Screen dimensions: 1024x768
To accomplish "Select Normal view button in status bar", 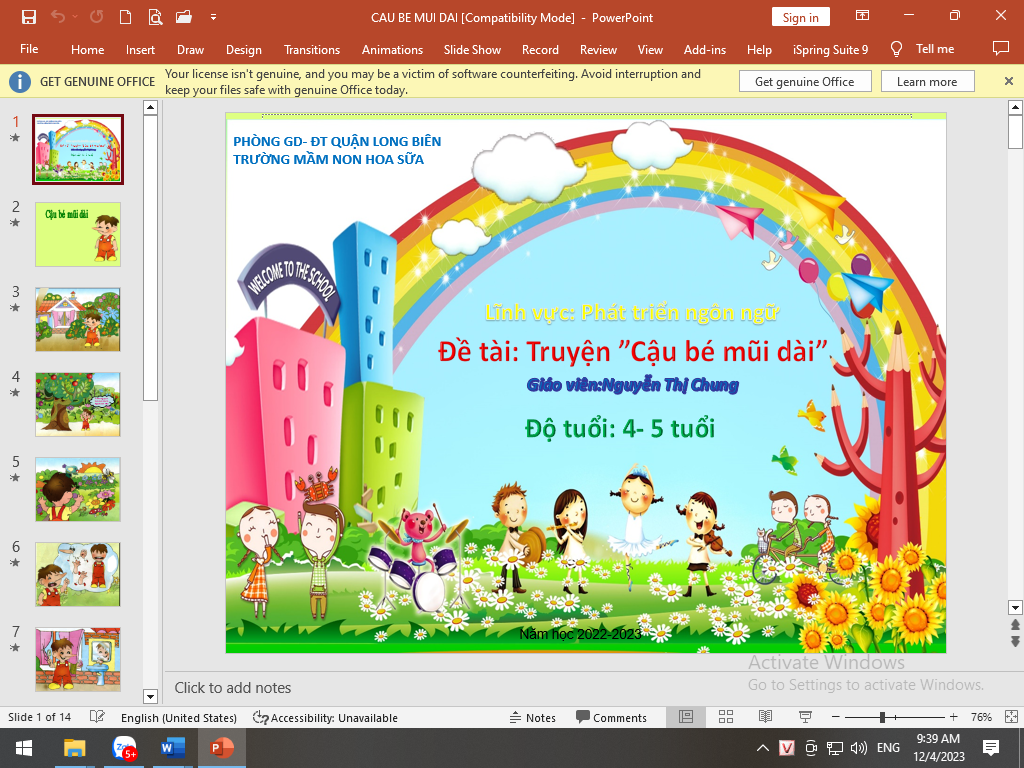I will click(686, 717).
